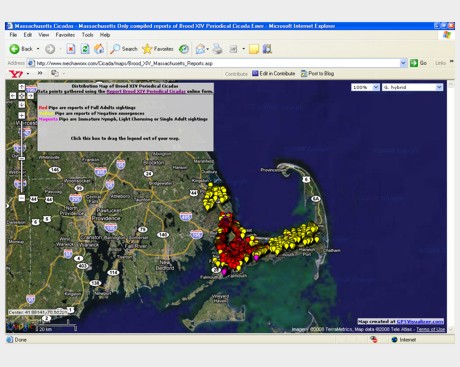Open the GPSVisualizer.com link
Image resolution: width=460 pixels, height=367 pixels.
click(420, 322)
